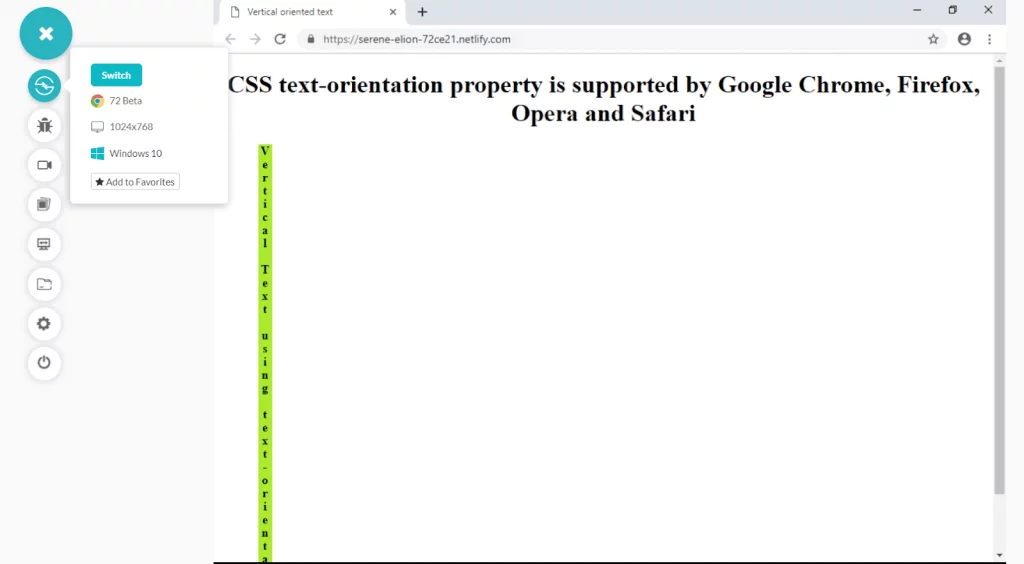
Task: Minimize the browser window
Action: (917, 10)
